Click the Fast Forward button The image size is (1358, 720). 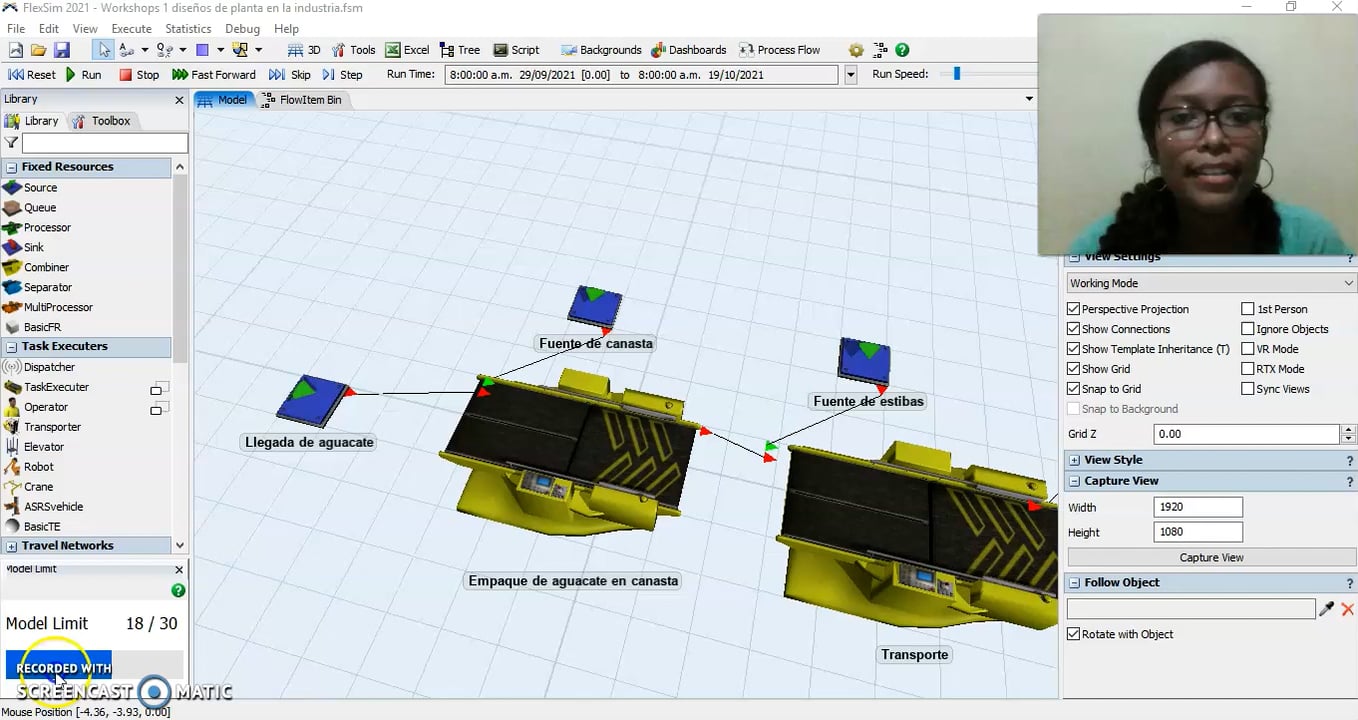(x=214, y=75)
